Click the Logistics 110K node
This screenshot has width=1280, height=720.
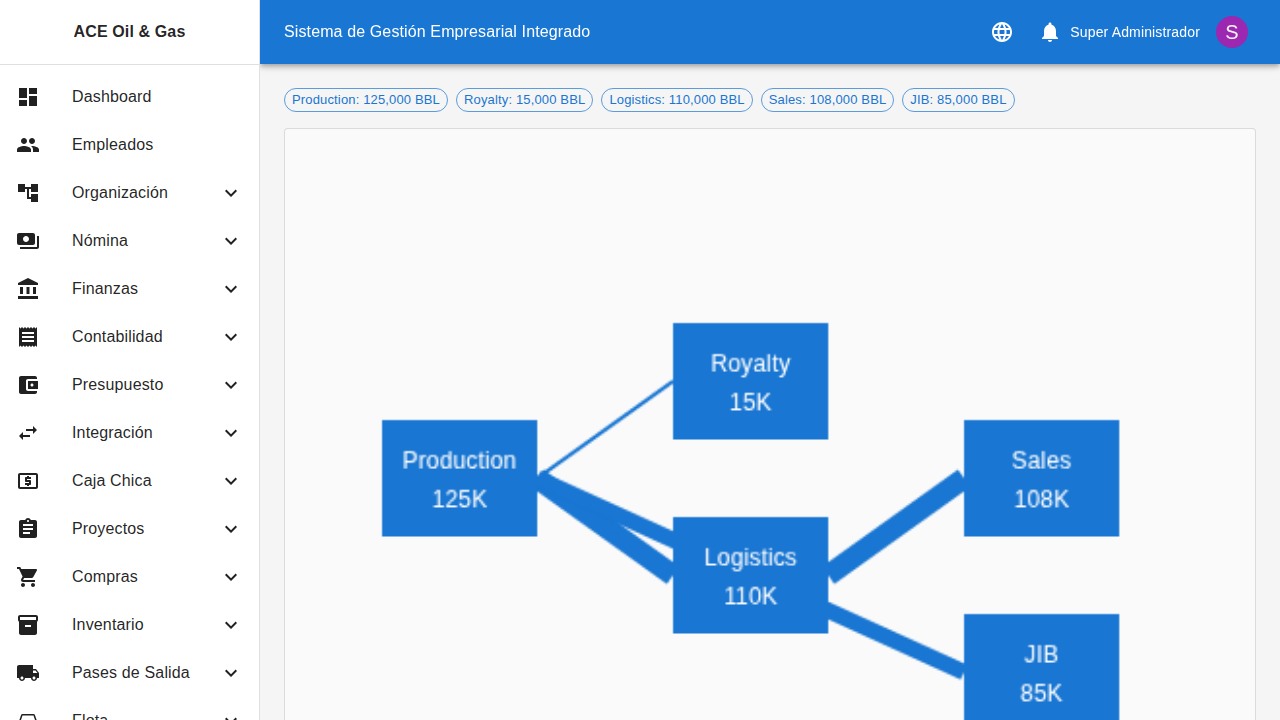point(750,574)
